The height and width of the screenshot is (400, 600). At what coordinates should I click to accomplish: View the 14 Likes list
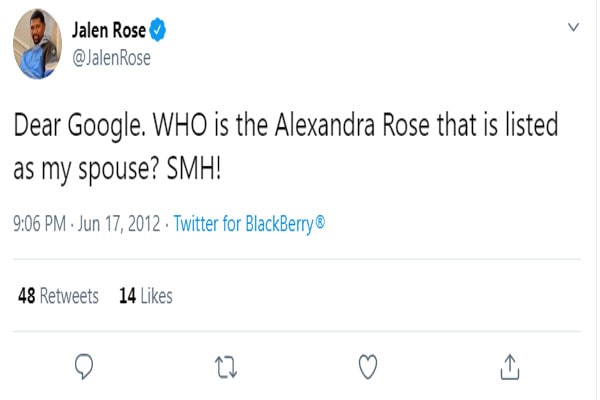[145, 296]
